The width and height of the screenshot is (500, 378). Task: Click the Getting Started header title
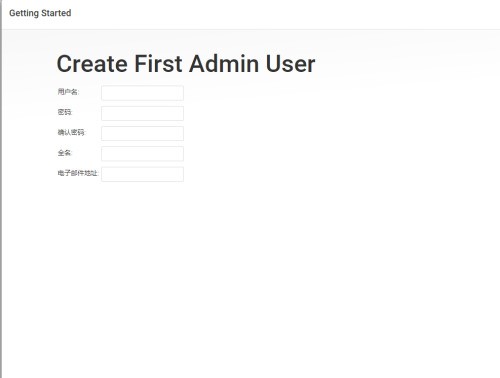[40, 13]
